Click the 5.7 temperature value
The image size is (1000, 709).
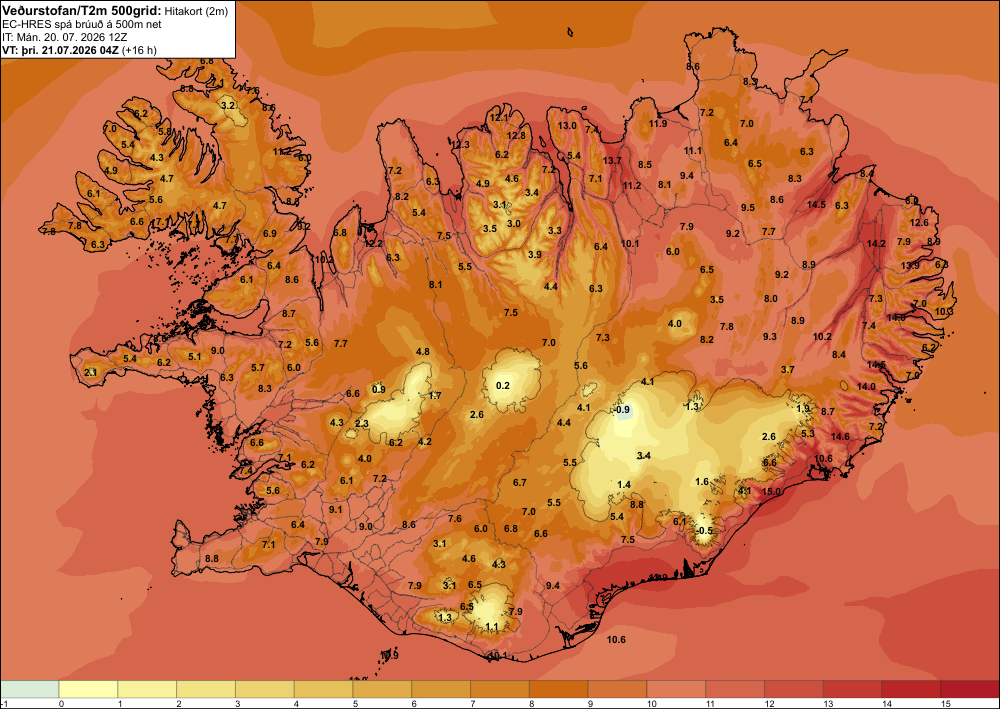click(x=258, y=368)
